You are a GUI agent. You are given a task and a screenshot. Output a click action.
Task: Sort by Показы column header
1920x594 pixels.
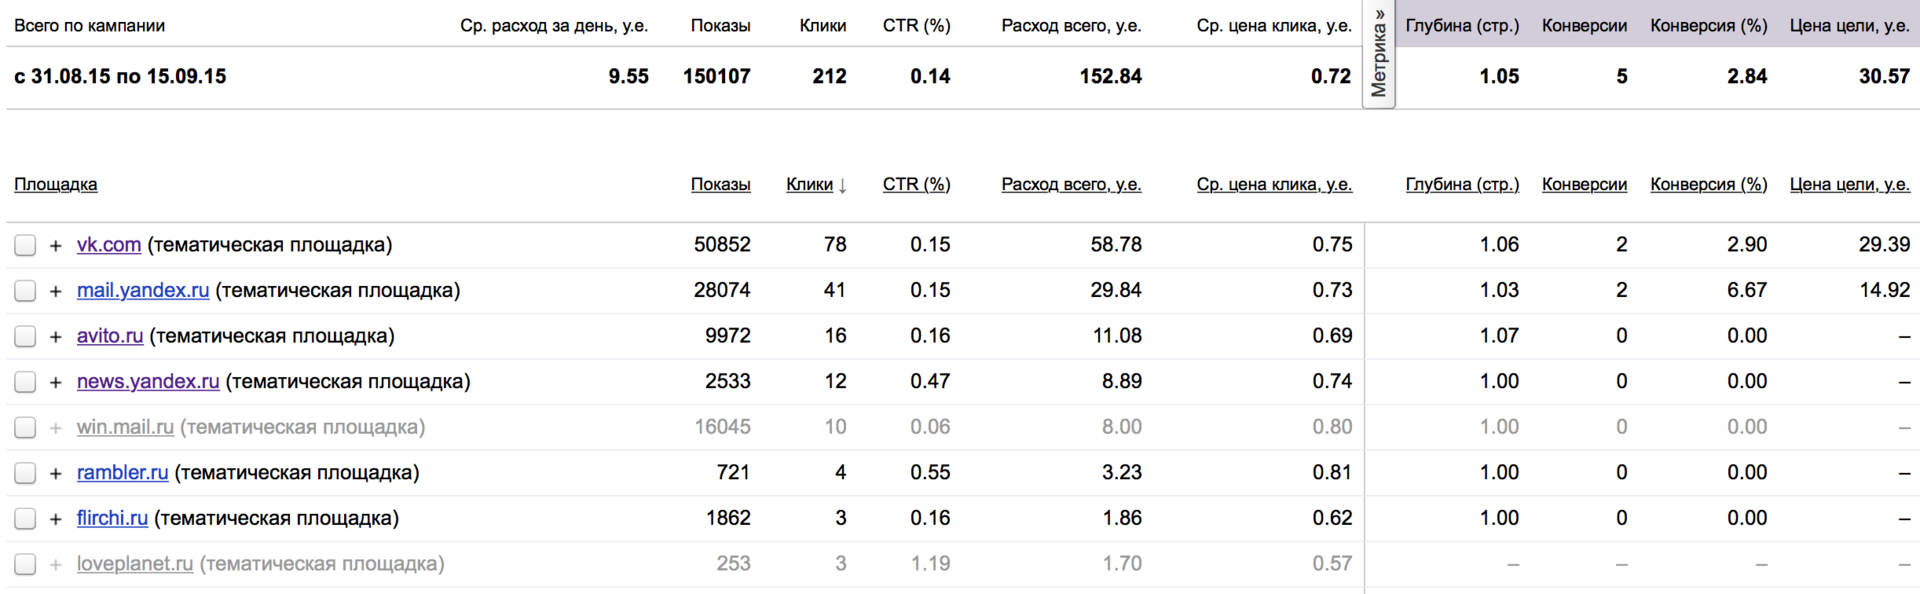(x=720, y=184)
